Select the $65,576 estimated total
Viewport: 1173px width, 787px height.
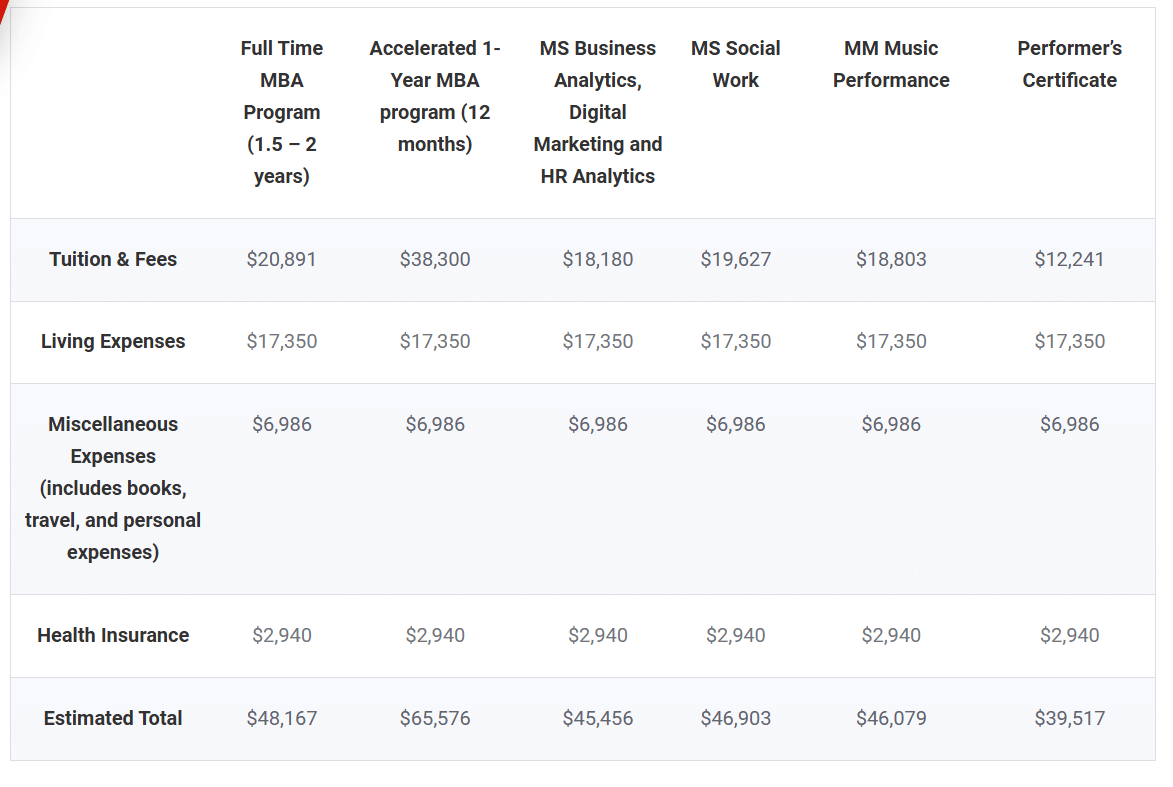click(x=435, y=718)
